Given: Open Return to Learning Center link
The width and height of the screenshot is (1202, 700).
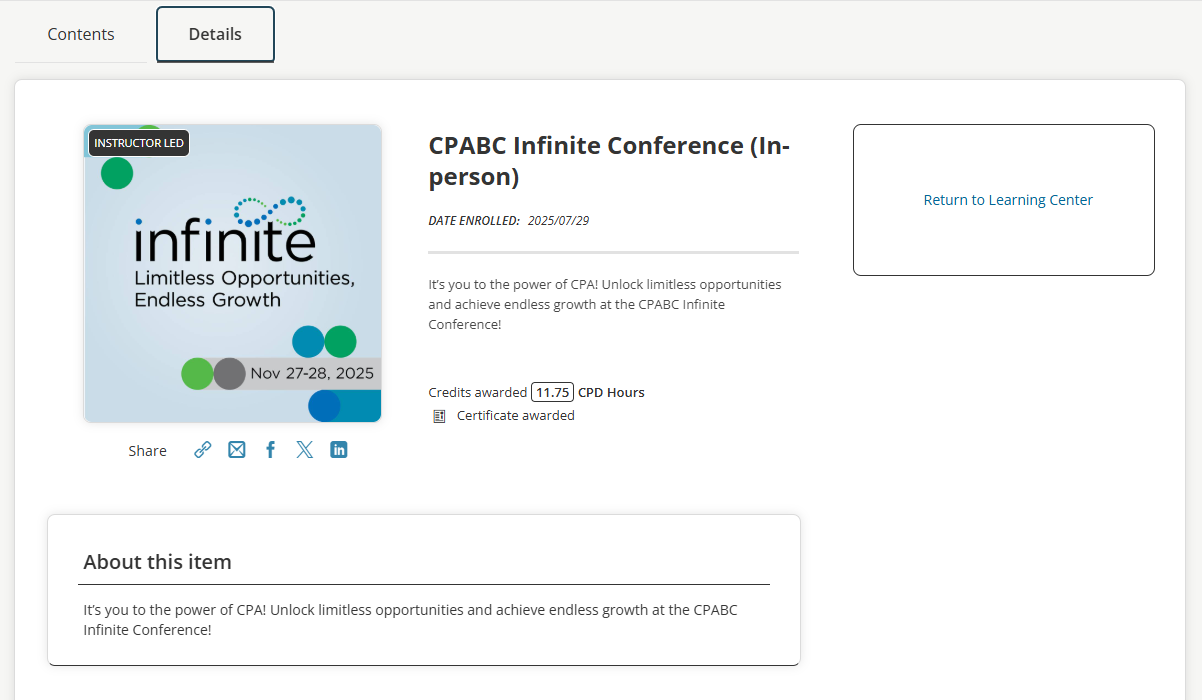Looking at the screenshot, I should click(1008, 200).
